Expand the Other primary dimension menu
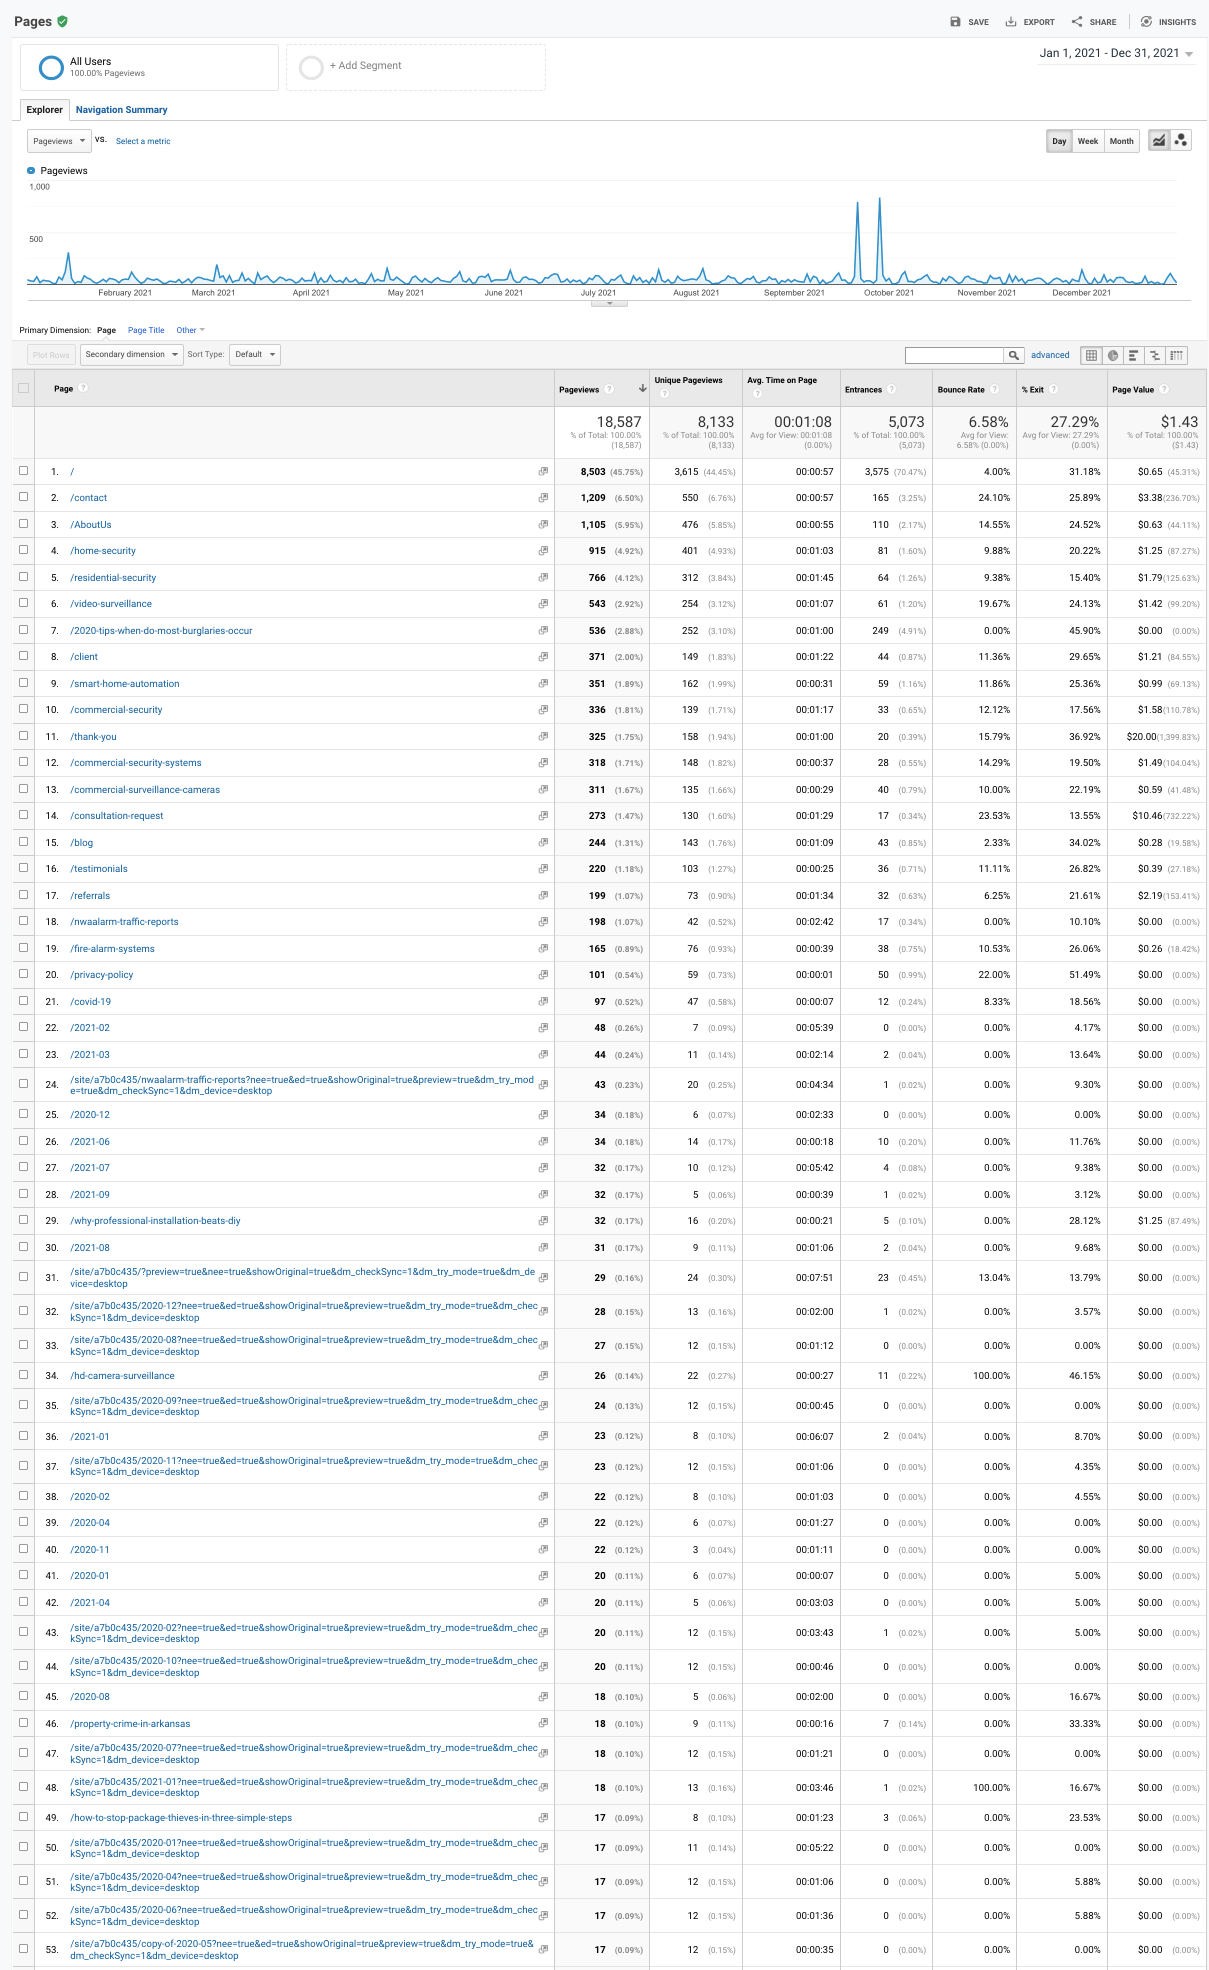 [190, 330]
